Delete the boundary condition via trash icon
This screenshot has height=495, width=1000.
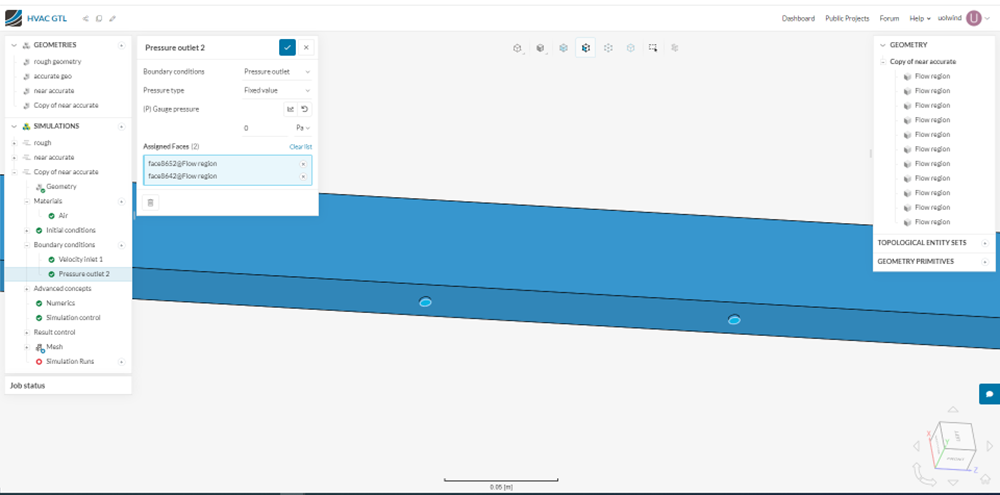coord(151,202)
